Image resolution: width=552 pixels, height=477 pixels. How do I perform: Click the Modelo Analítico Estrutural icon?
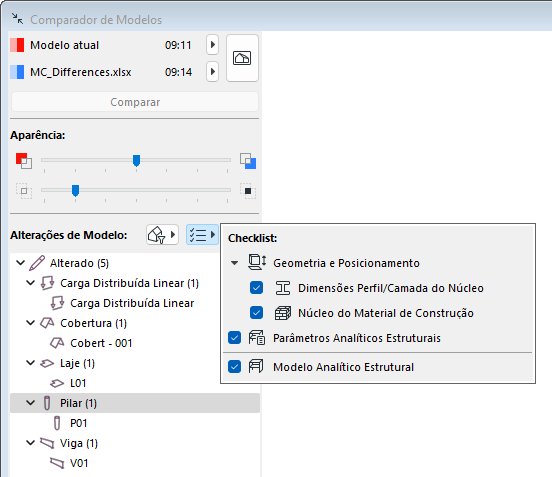click(256, 366)
